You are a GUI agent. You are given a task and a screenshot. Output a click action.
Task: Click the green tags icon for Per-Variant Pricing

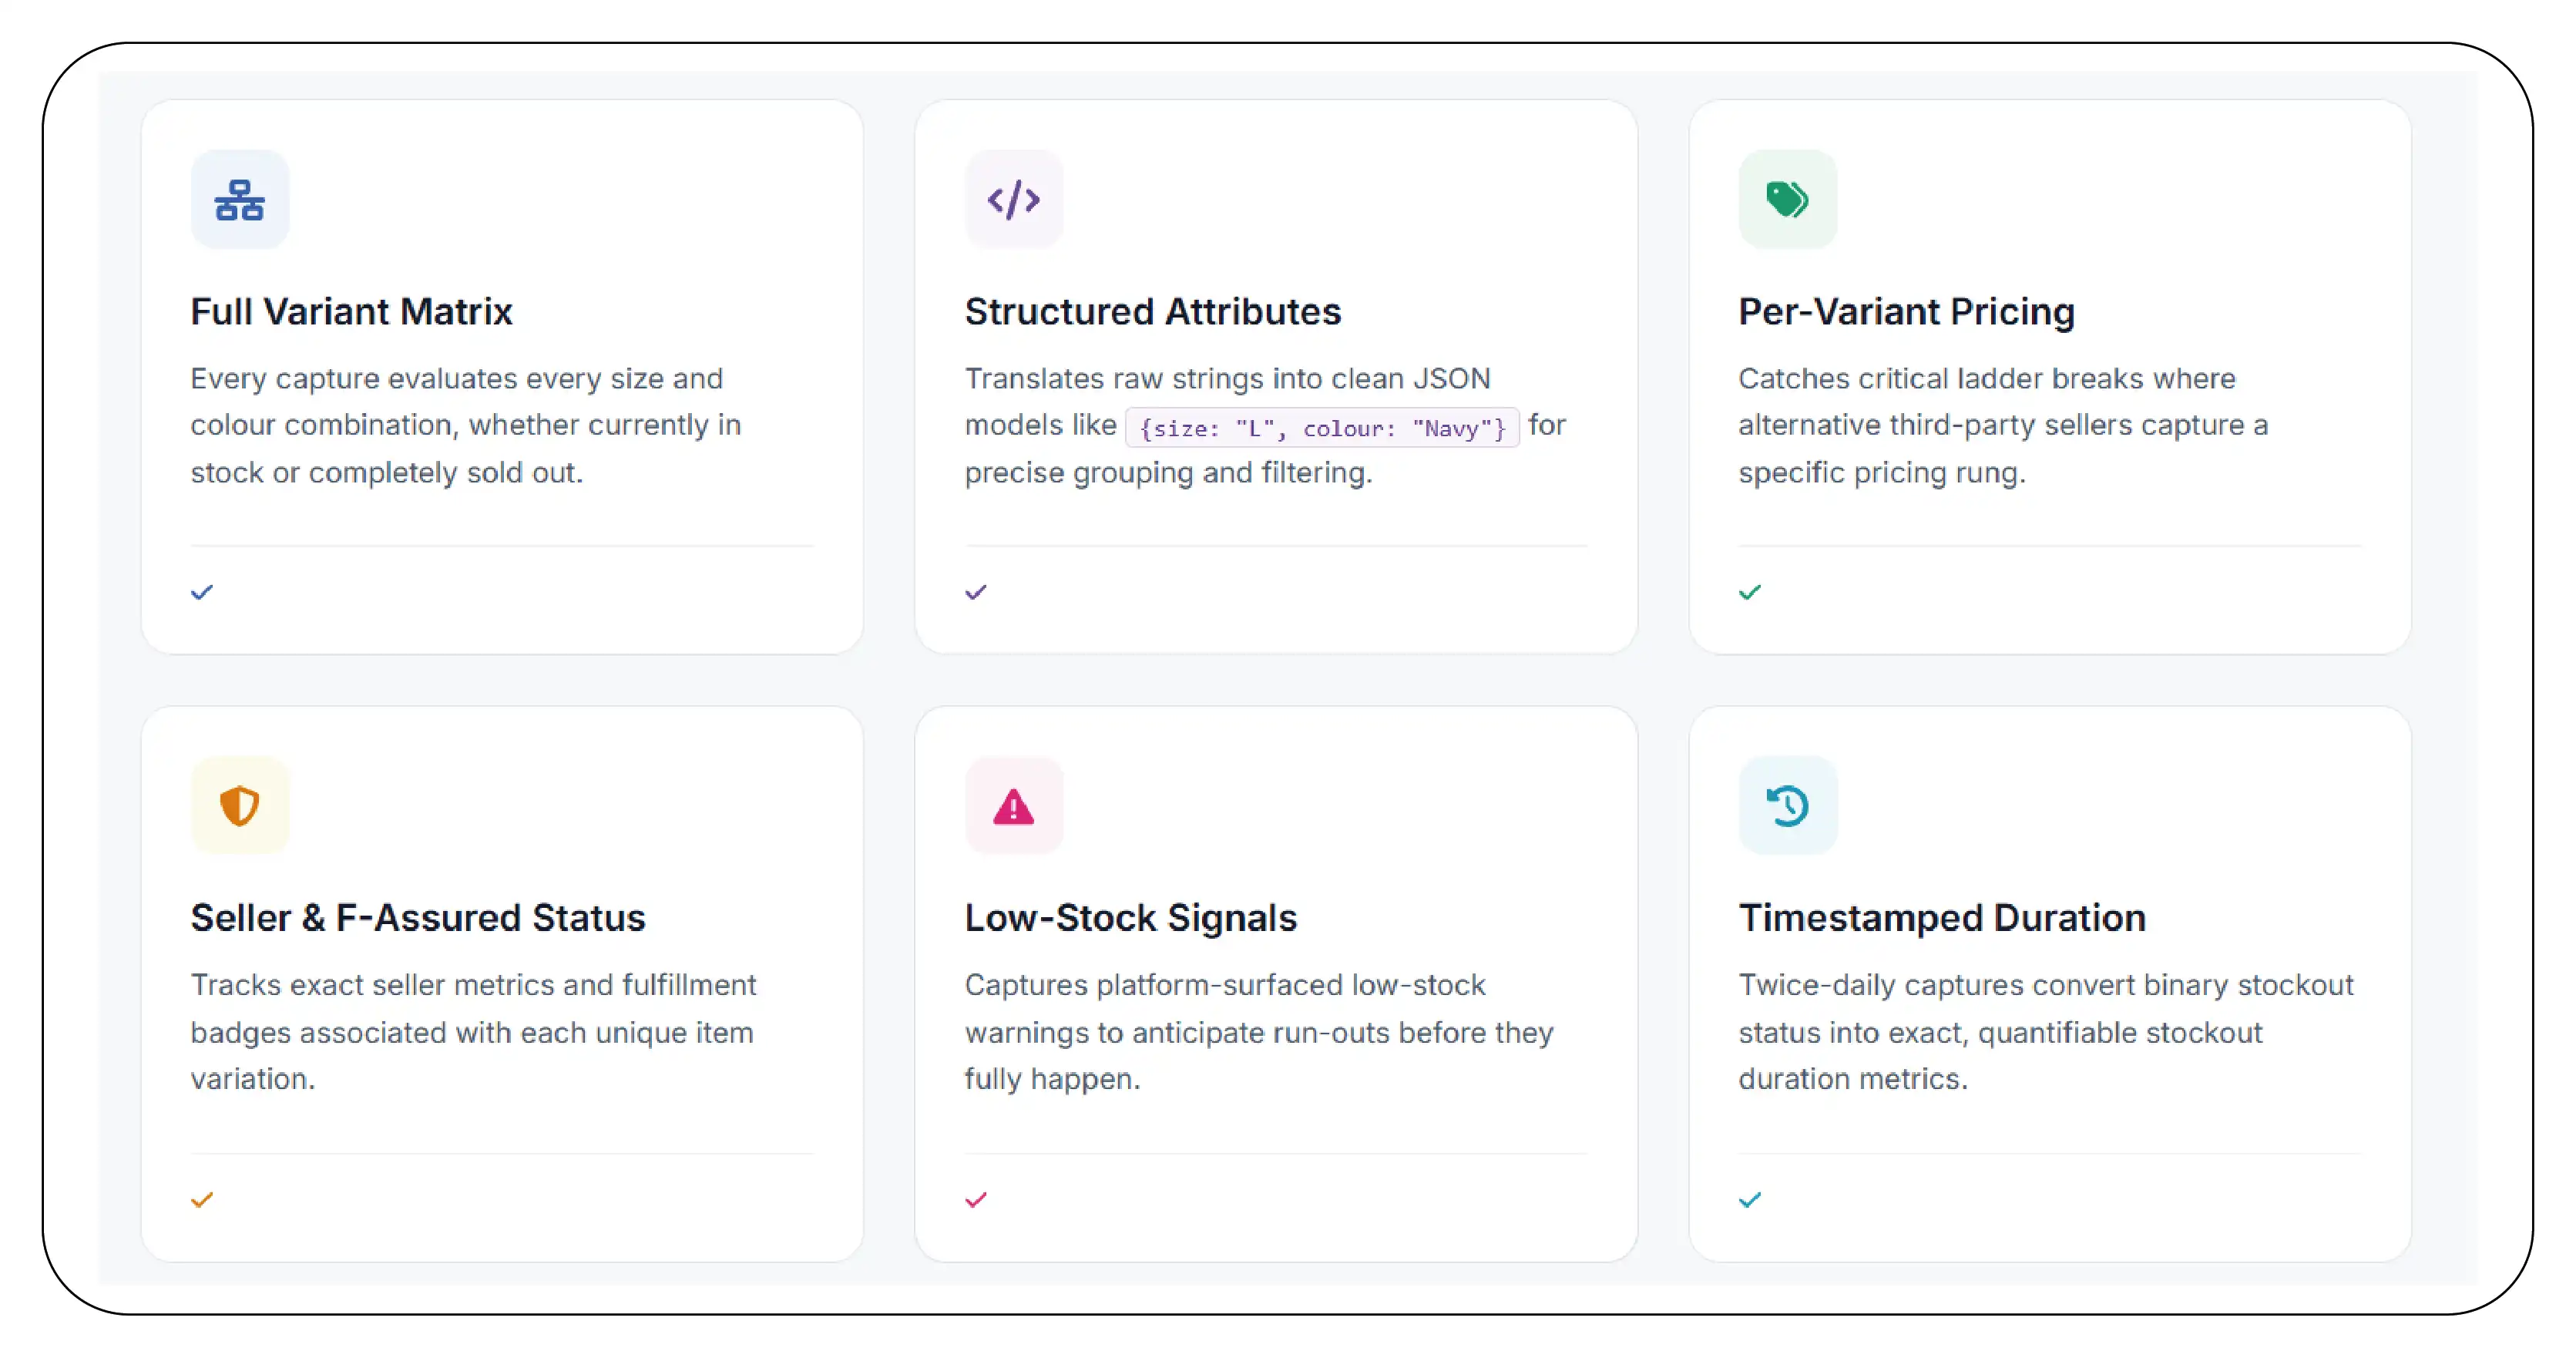point(1787,200)
